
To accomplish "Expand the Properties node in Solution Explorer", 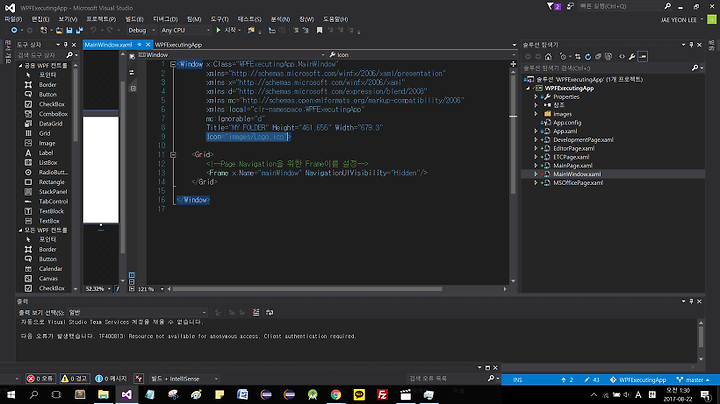I will (x=535, y=97).
